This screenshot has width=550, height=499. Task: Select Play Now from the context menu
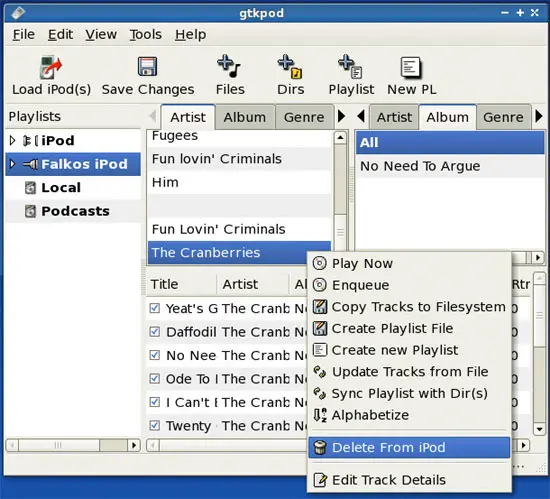click(409, 263)
